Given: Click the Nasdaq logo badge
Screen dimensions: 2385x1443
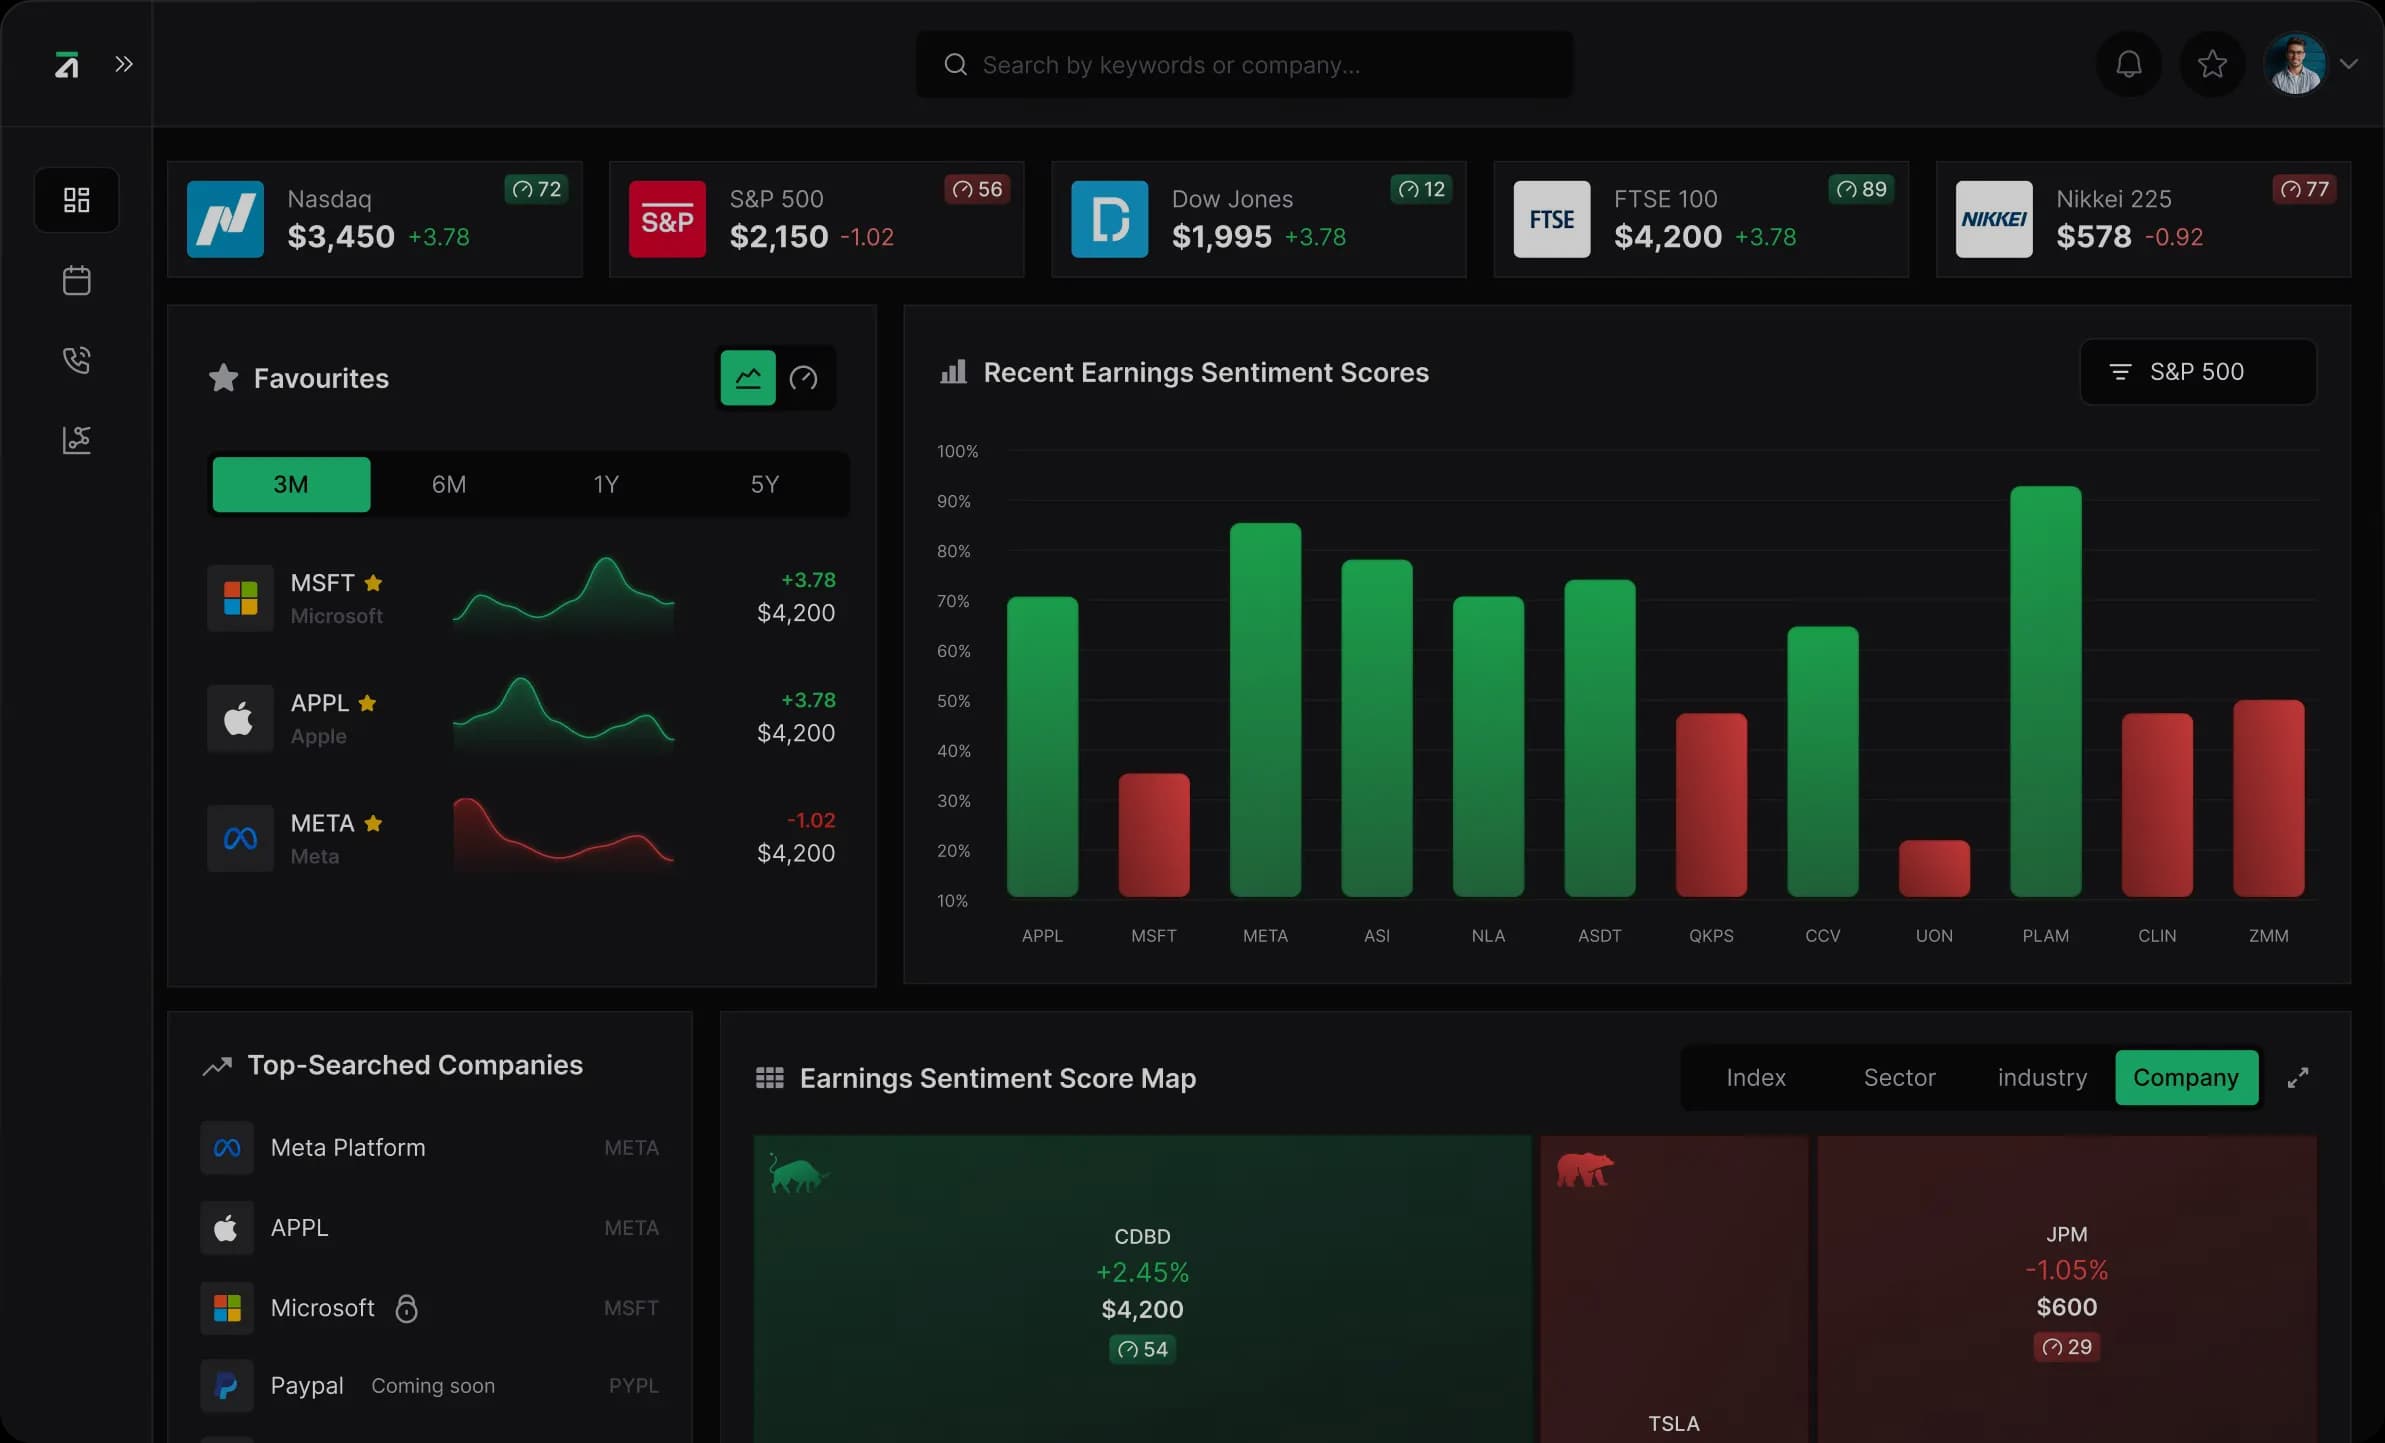Looking at the screenshot, I should pyautogui.click(x=225, y=218).
